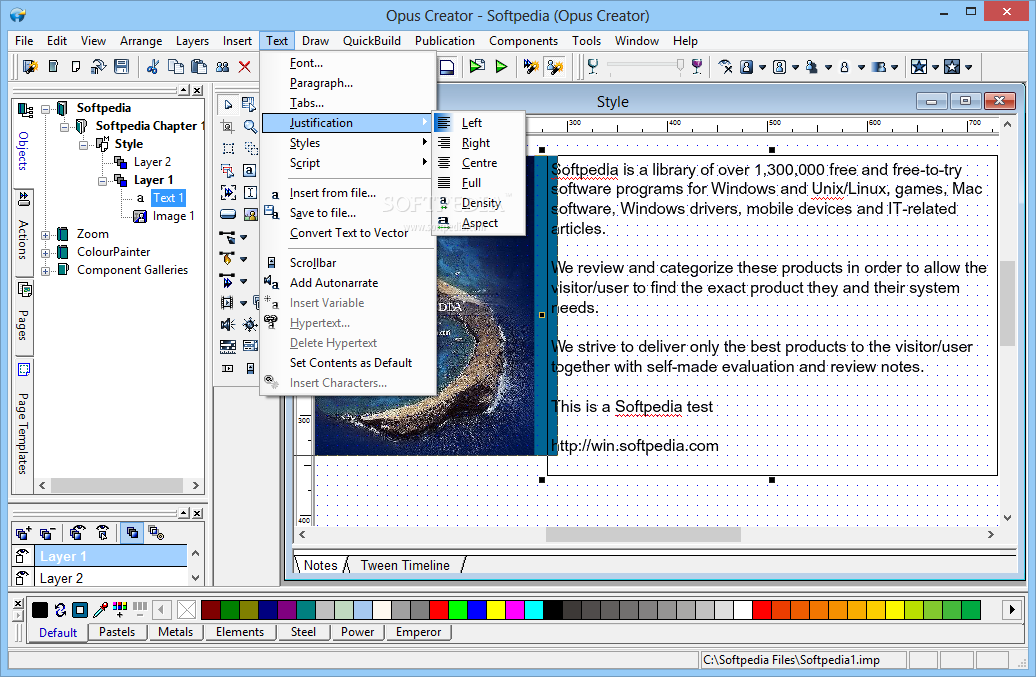
Task: Select the Image 1 tree item
Action: click(x=174, y=216)
